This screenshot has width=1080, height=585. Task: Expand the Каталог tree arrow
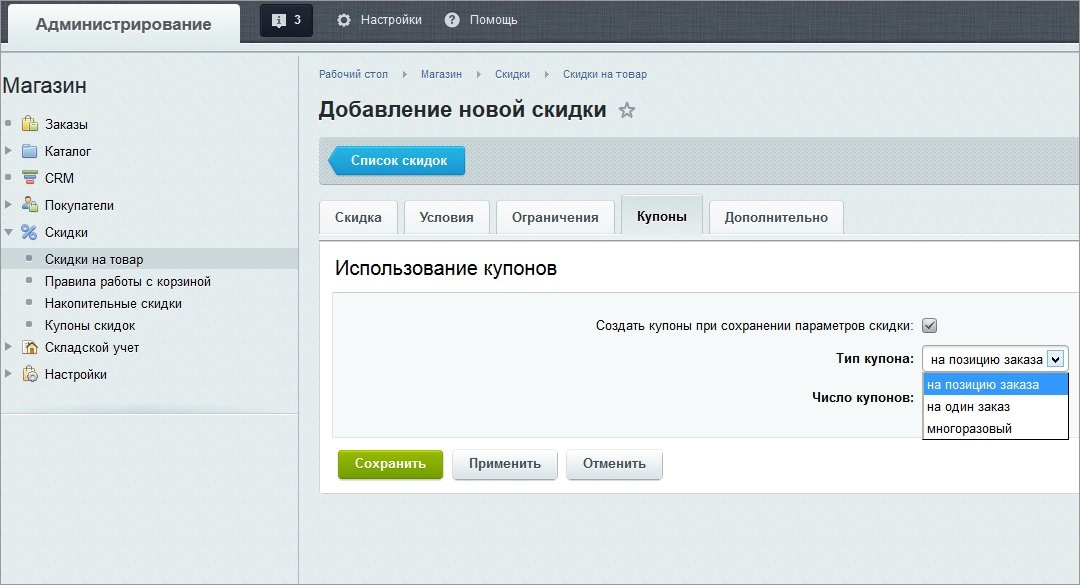pos(8,150)
